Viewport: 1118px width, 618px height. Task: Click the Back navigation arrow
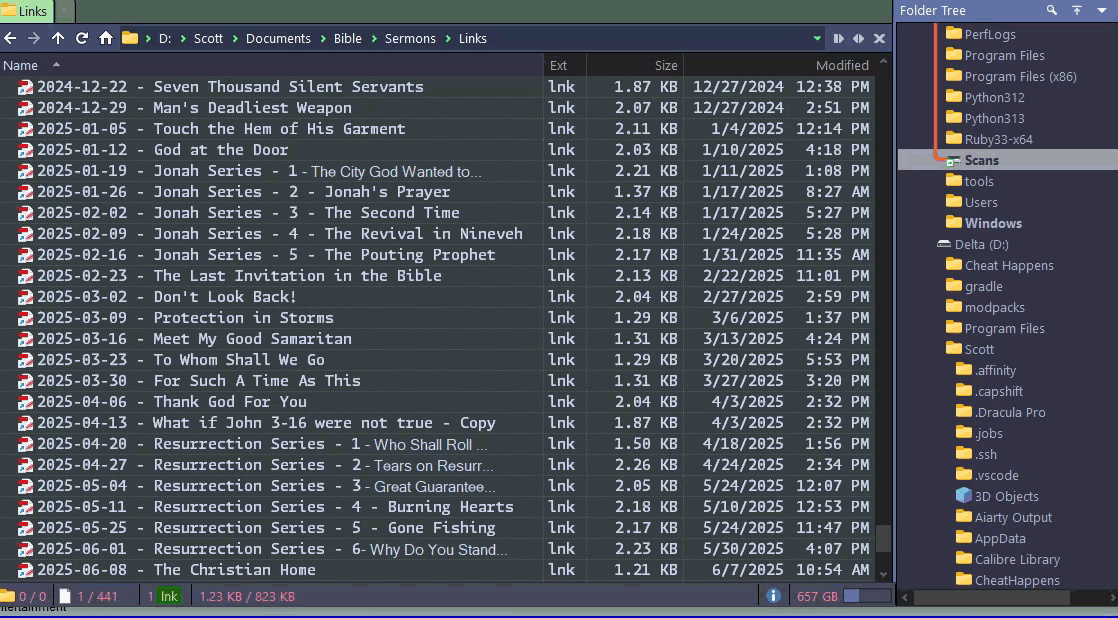point(11,38)
